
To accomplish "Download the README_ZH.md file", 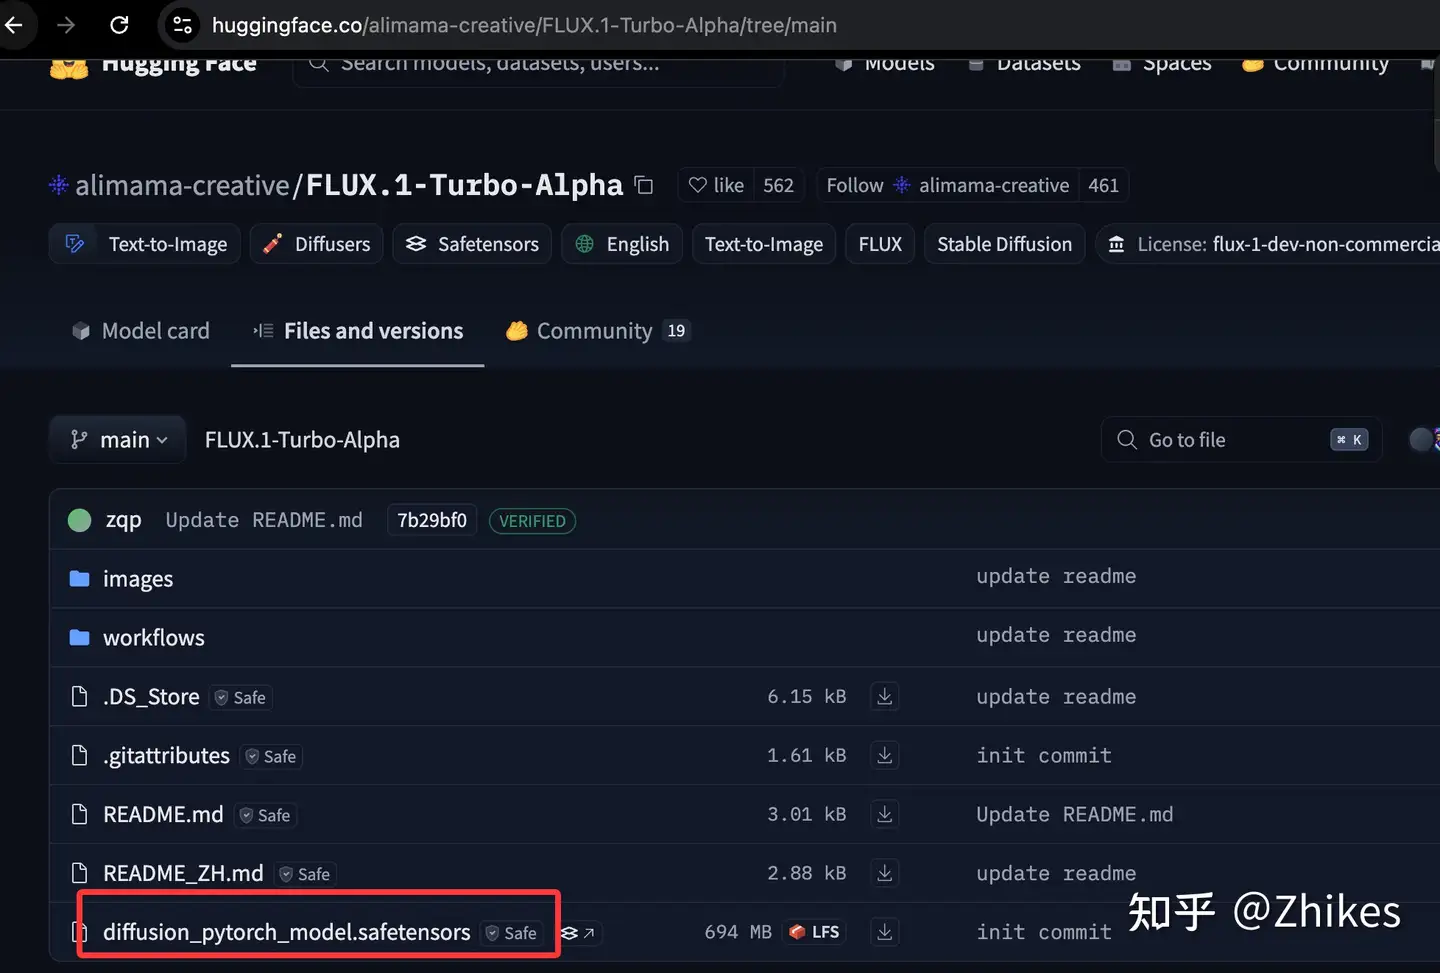I will [x=885, y=873].
